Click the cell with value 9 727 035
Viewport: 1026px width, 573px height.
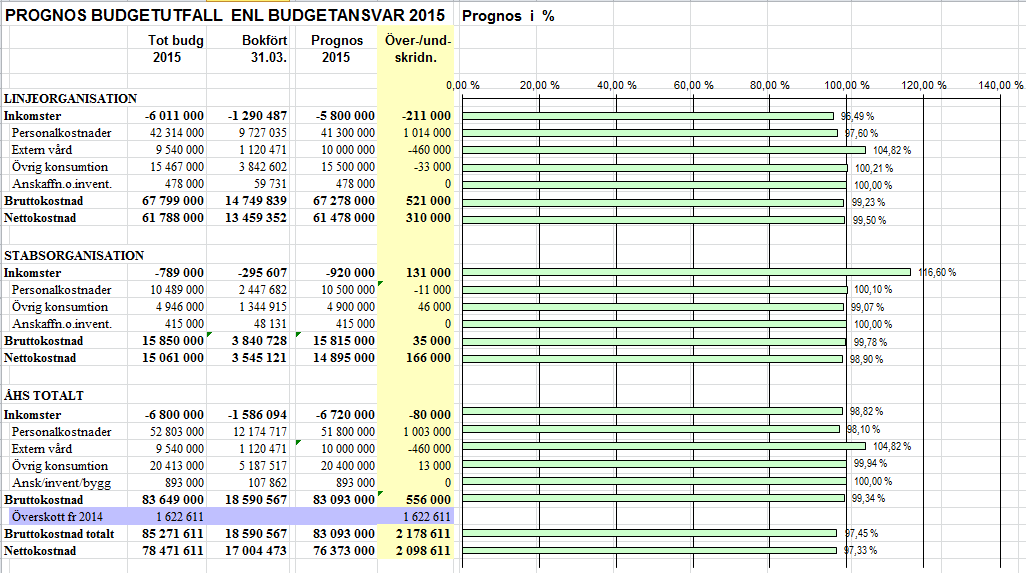262,133
